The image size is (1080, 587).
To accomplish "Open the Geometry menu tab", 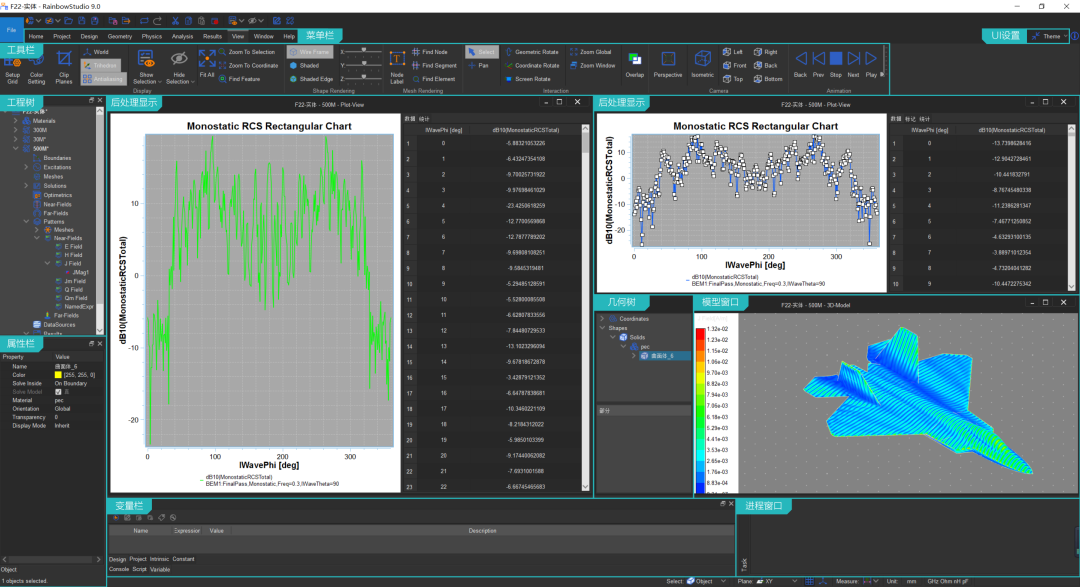I will click(120, 37).
